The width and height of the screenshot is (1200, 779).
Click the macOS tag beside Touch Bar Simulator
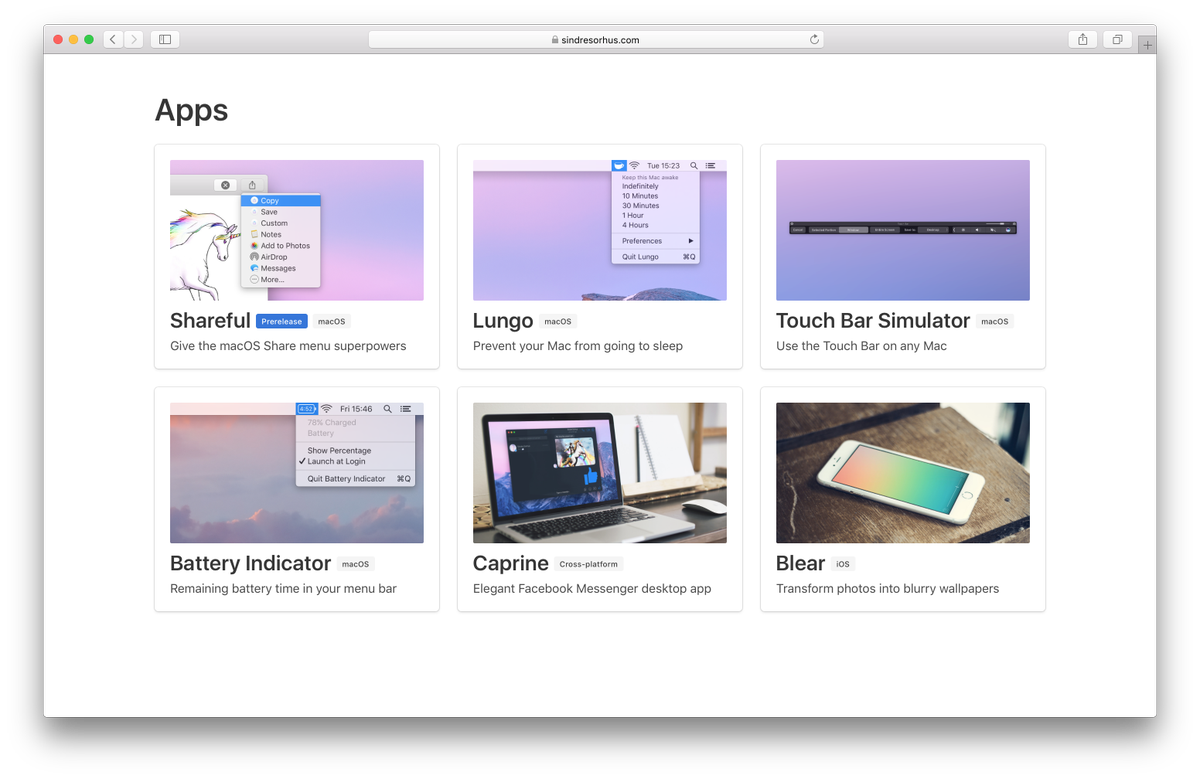click(995, 322)
